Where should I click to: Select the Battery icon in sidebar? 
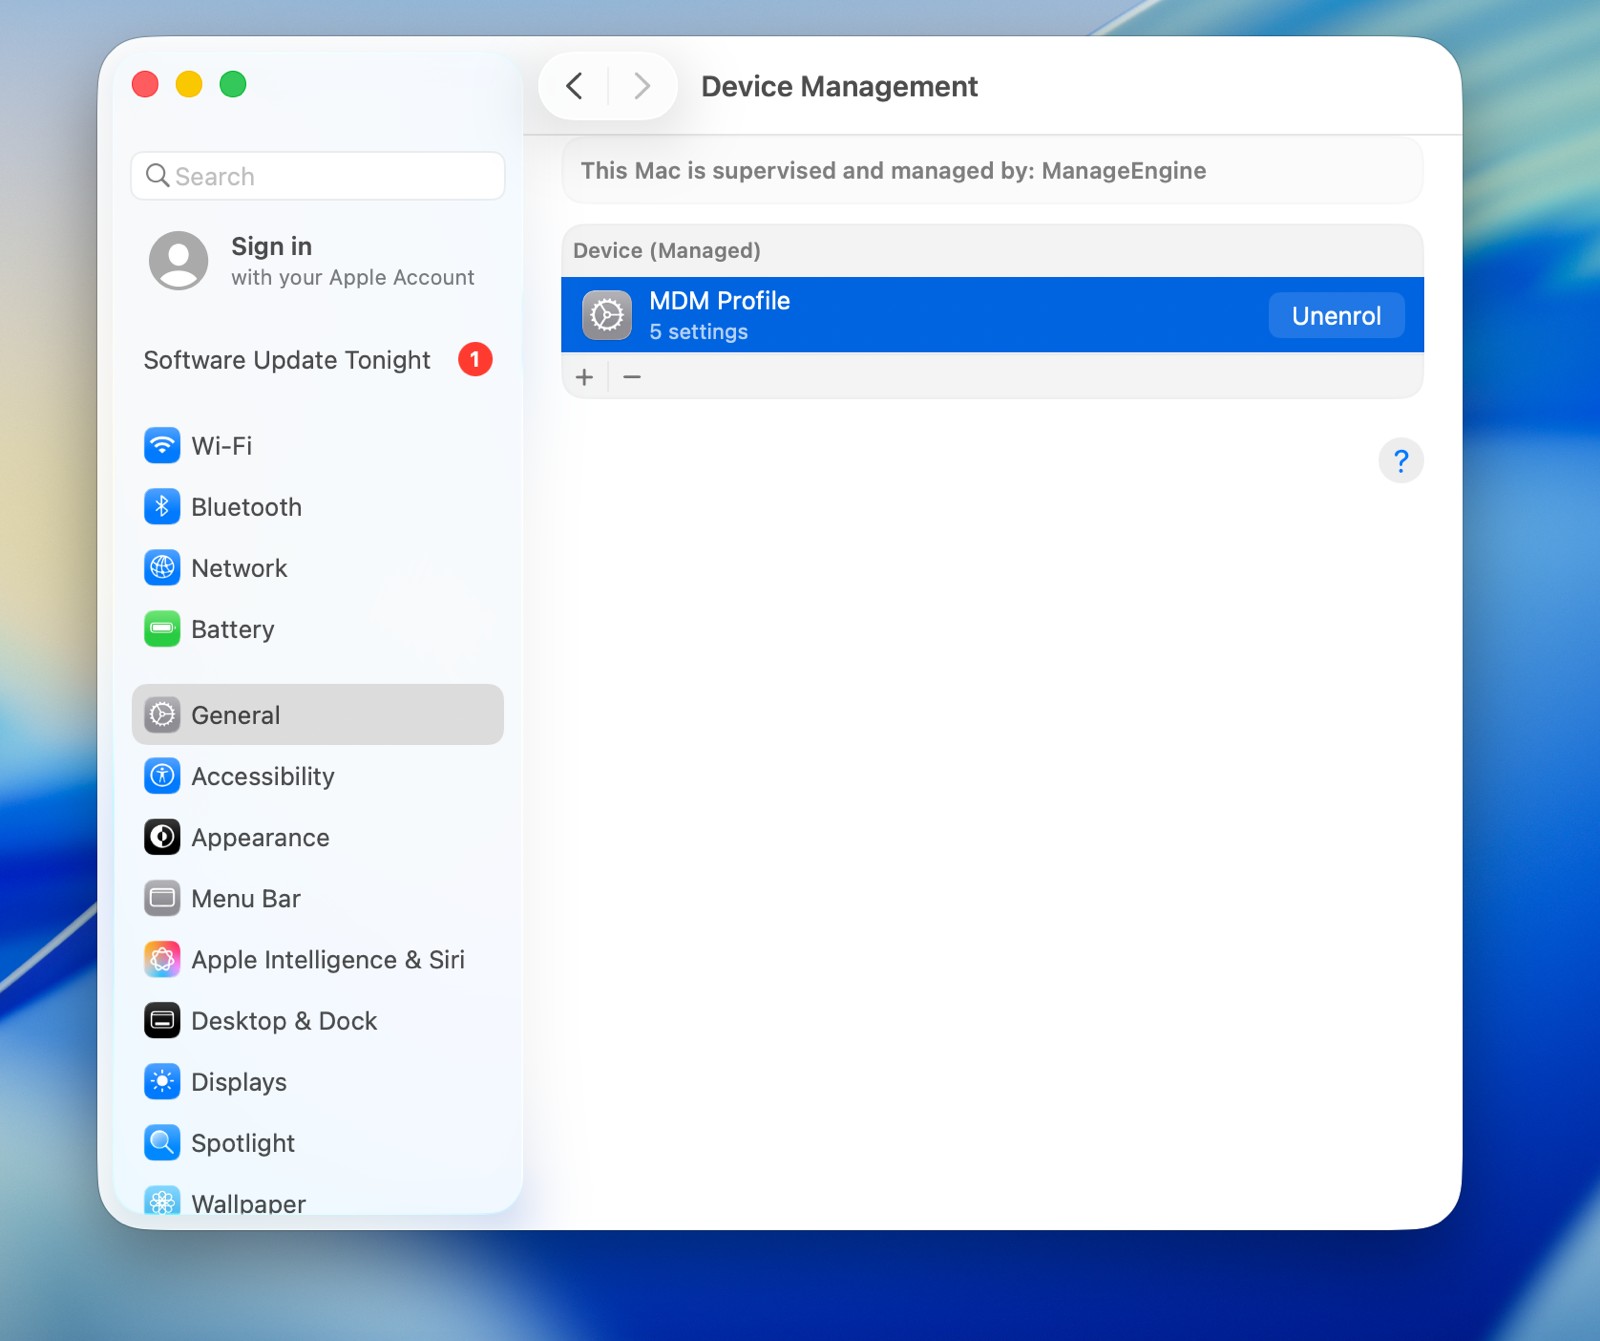[162, 629]
